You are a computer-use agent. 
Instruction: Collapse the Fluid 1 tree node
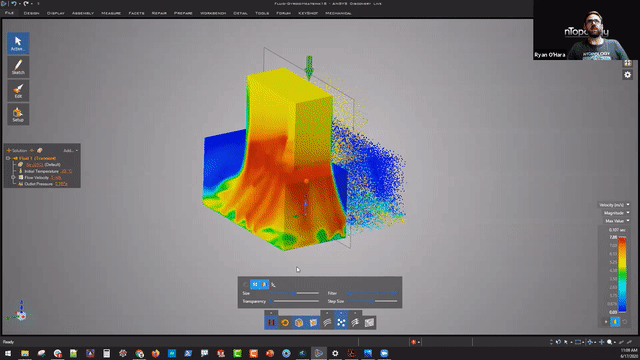[8, 158]
